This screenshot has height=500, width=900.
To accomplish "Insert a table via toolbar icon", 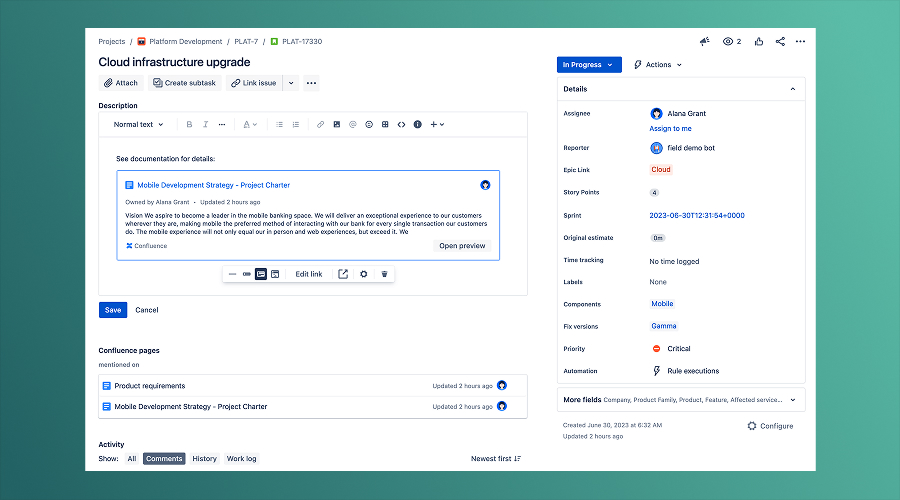I will point(385,125).
